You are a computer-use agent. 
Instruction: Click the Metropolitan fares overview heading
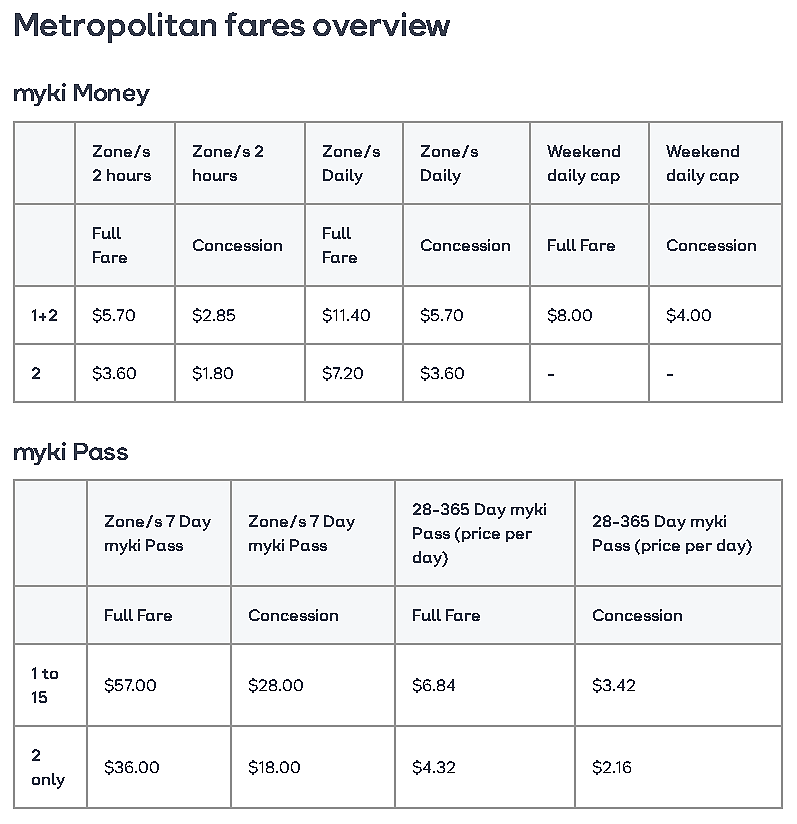coord(232,25)
